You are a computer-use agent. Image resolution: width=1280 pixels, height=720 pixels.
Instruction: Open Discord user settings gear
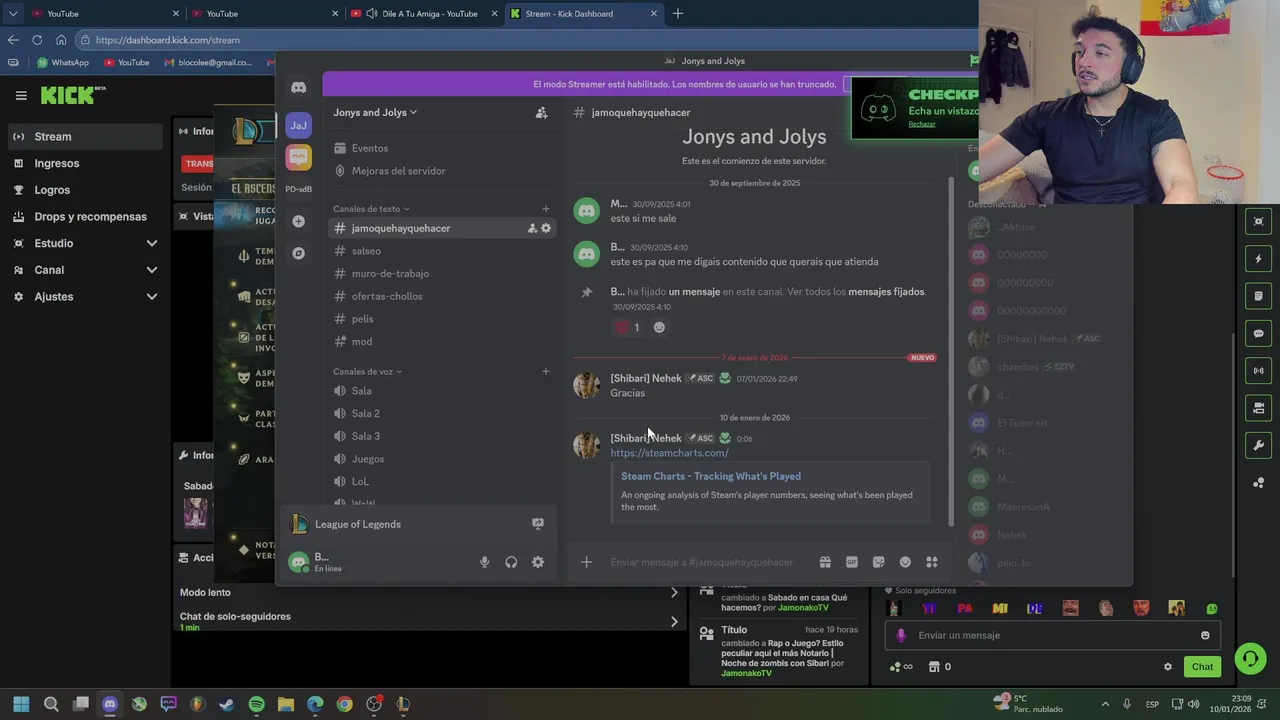pos(538,562)
